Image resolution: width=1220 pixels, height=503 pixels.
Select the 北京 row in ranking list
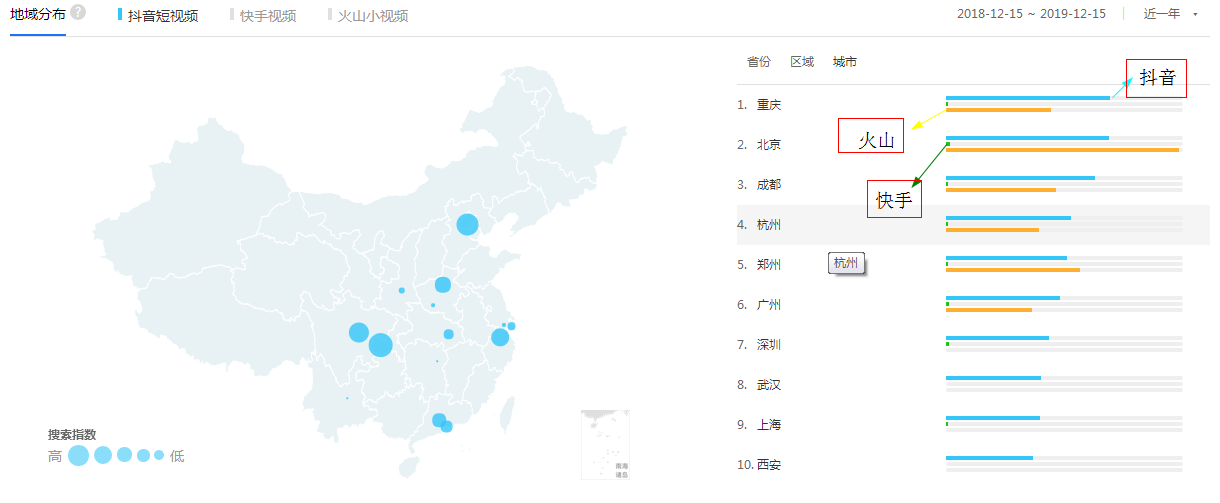click(769, 145)
